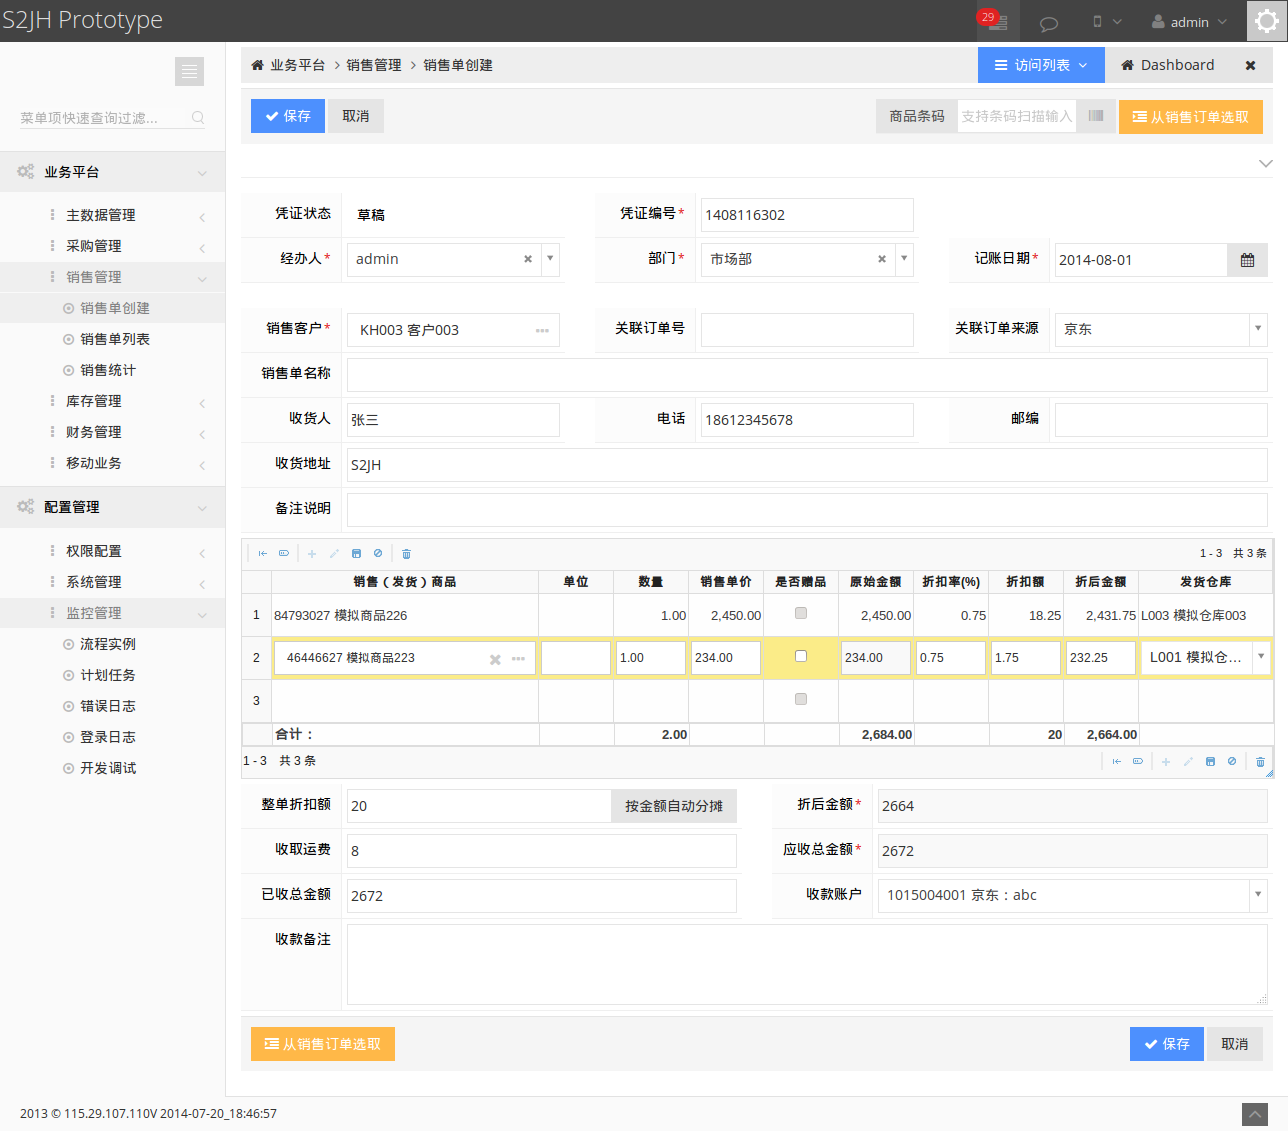This screenshot has width=1288, height=1131.
Task: Clear the 模拟商品223 product selection
Action: (x=495, y=659)
